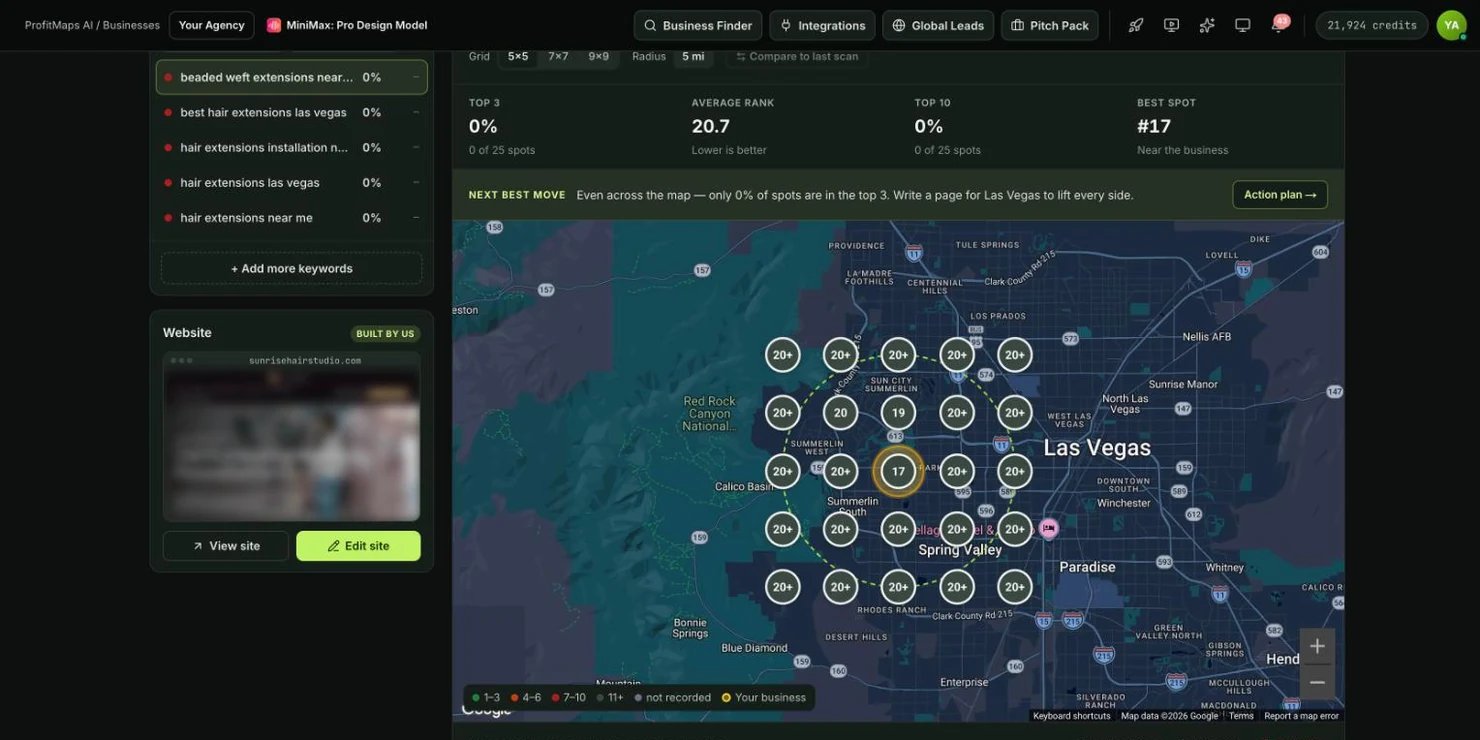1480x740 pixels.
Task: Click the Business Finder search icon
Action: pos(650,25)
